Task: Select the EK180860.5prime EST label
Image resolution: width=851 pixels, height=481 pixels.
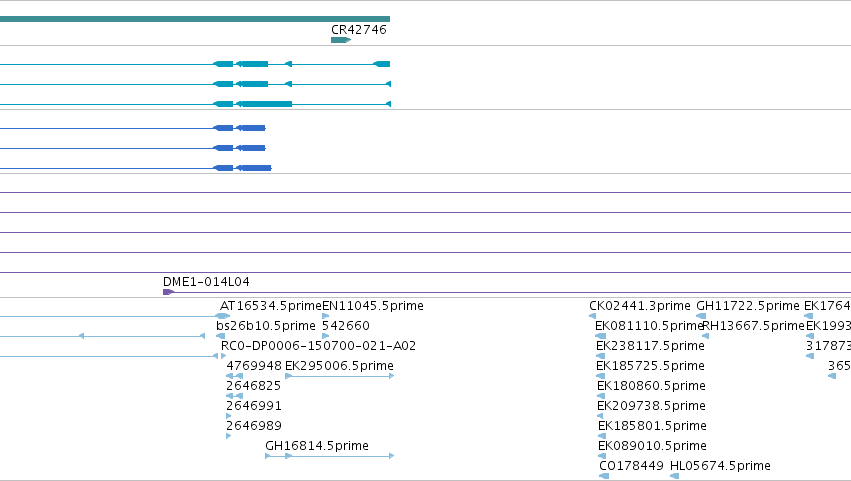Action: (651, 386)
